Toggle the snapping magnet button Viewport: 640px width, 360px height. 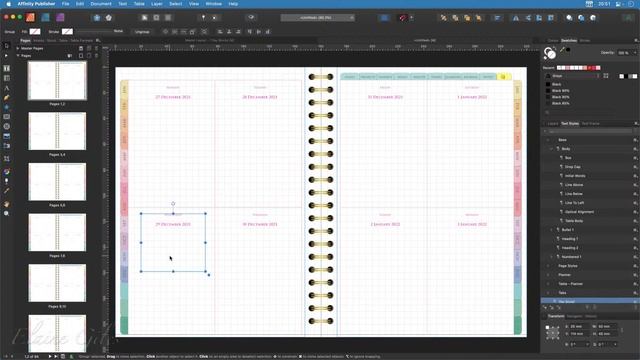pos(403,18)
